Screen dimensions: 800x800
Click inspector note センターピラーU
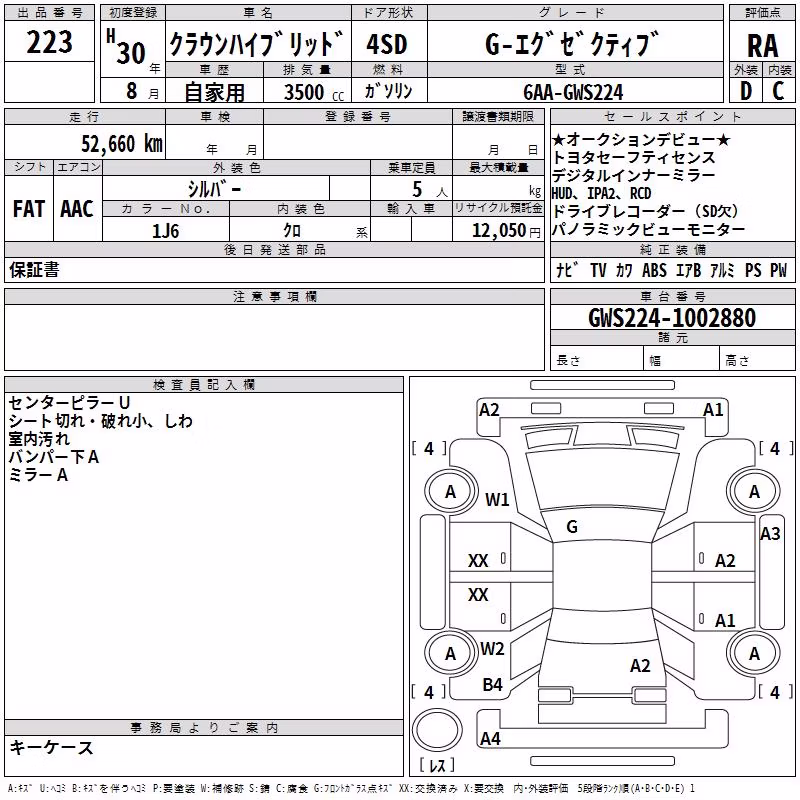pyautogui.click(x=69, y=403)
